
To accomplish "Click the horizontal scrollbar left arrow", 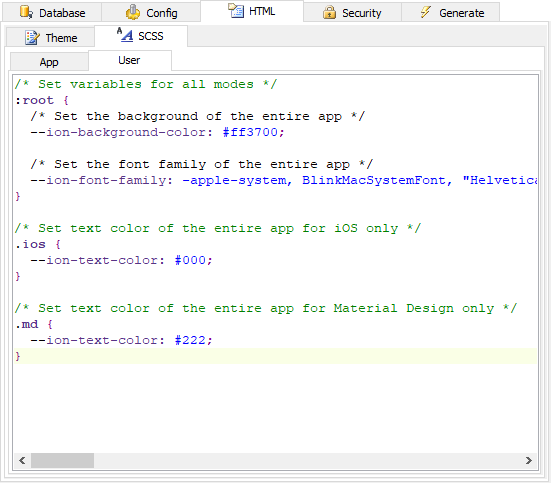I will [22, 461].
